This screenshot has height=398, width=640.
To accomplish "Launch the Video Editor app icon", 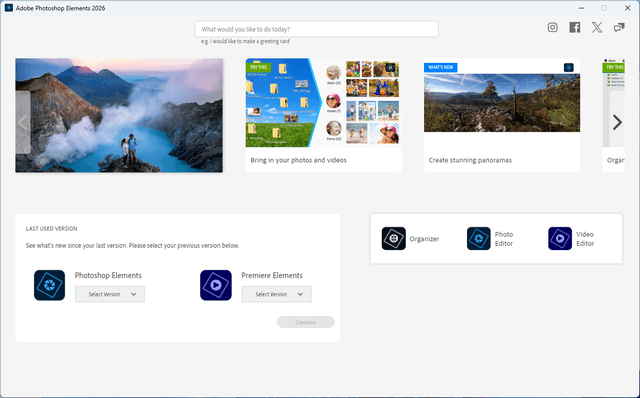I will pos(560,238).
